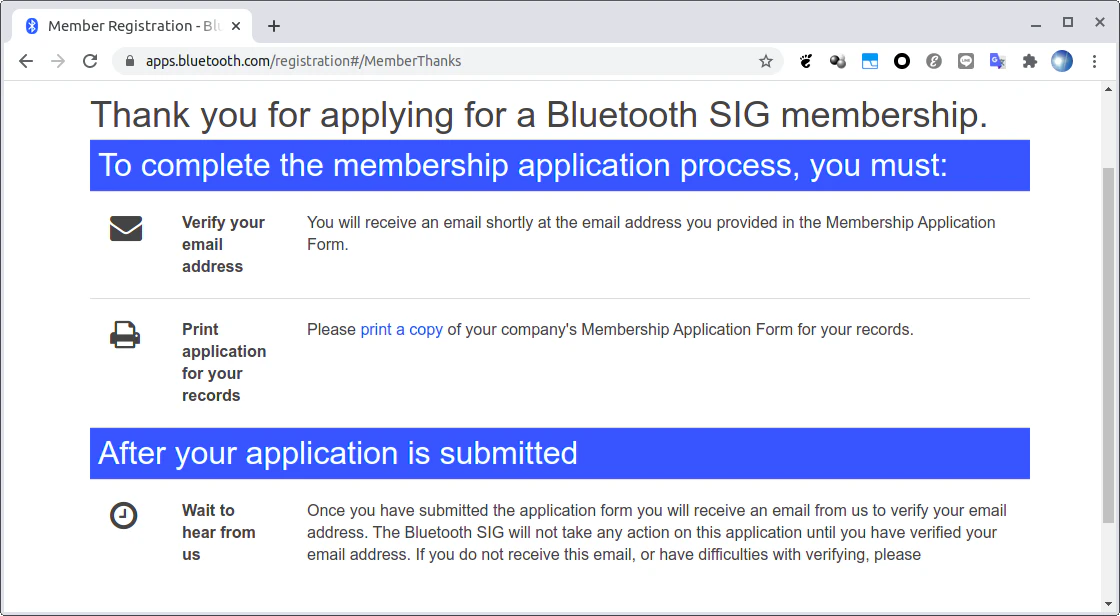The height and width of the screenshot is (616, 1120).
Task: Open the Chrome three-dot menu
Action: (x=1094, y=61)
